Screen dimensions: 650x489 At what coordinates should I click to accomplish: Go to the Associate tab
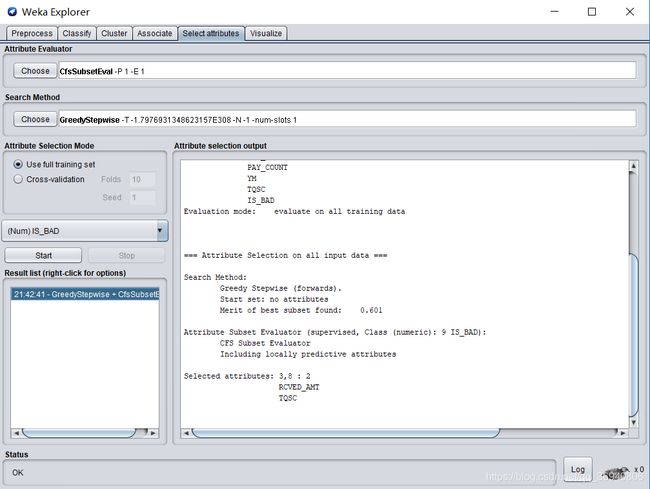pyautogui.click(x=155, y=33)
